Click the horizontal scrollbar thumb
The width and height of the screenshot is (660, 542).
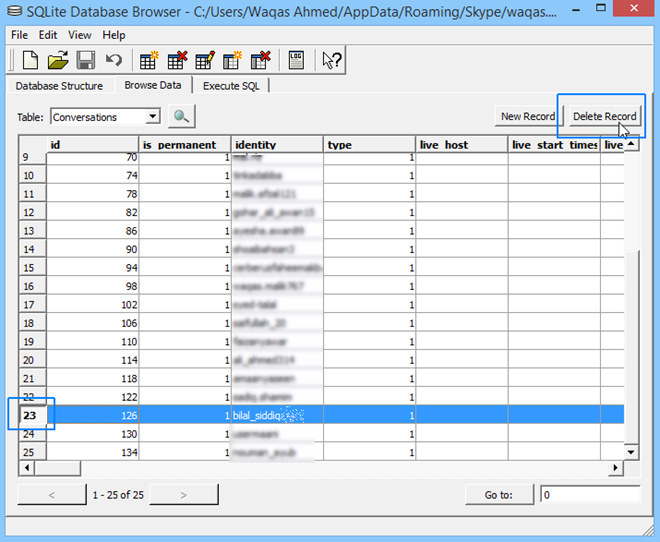tap(57, 468)
